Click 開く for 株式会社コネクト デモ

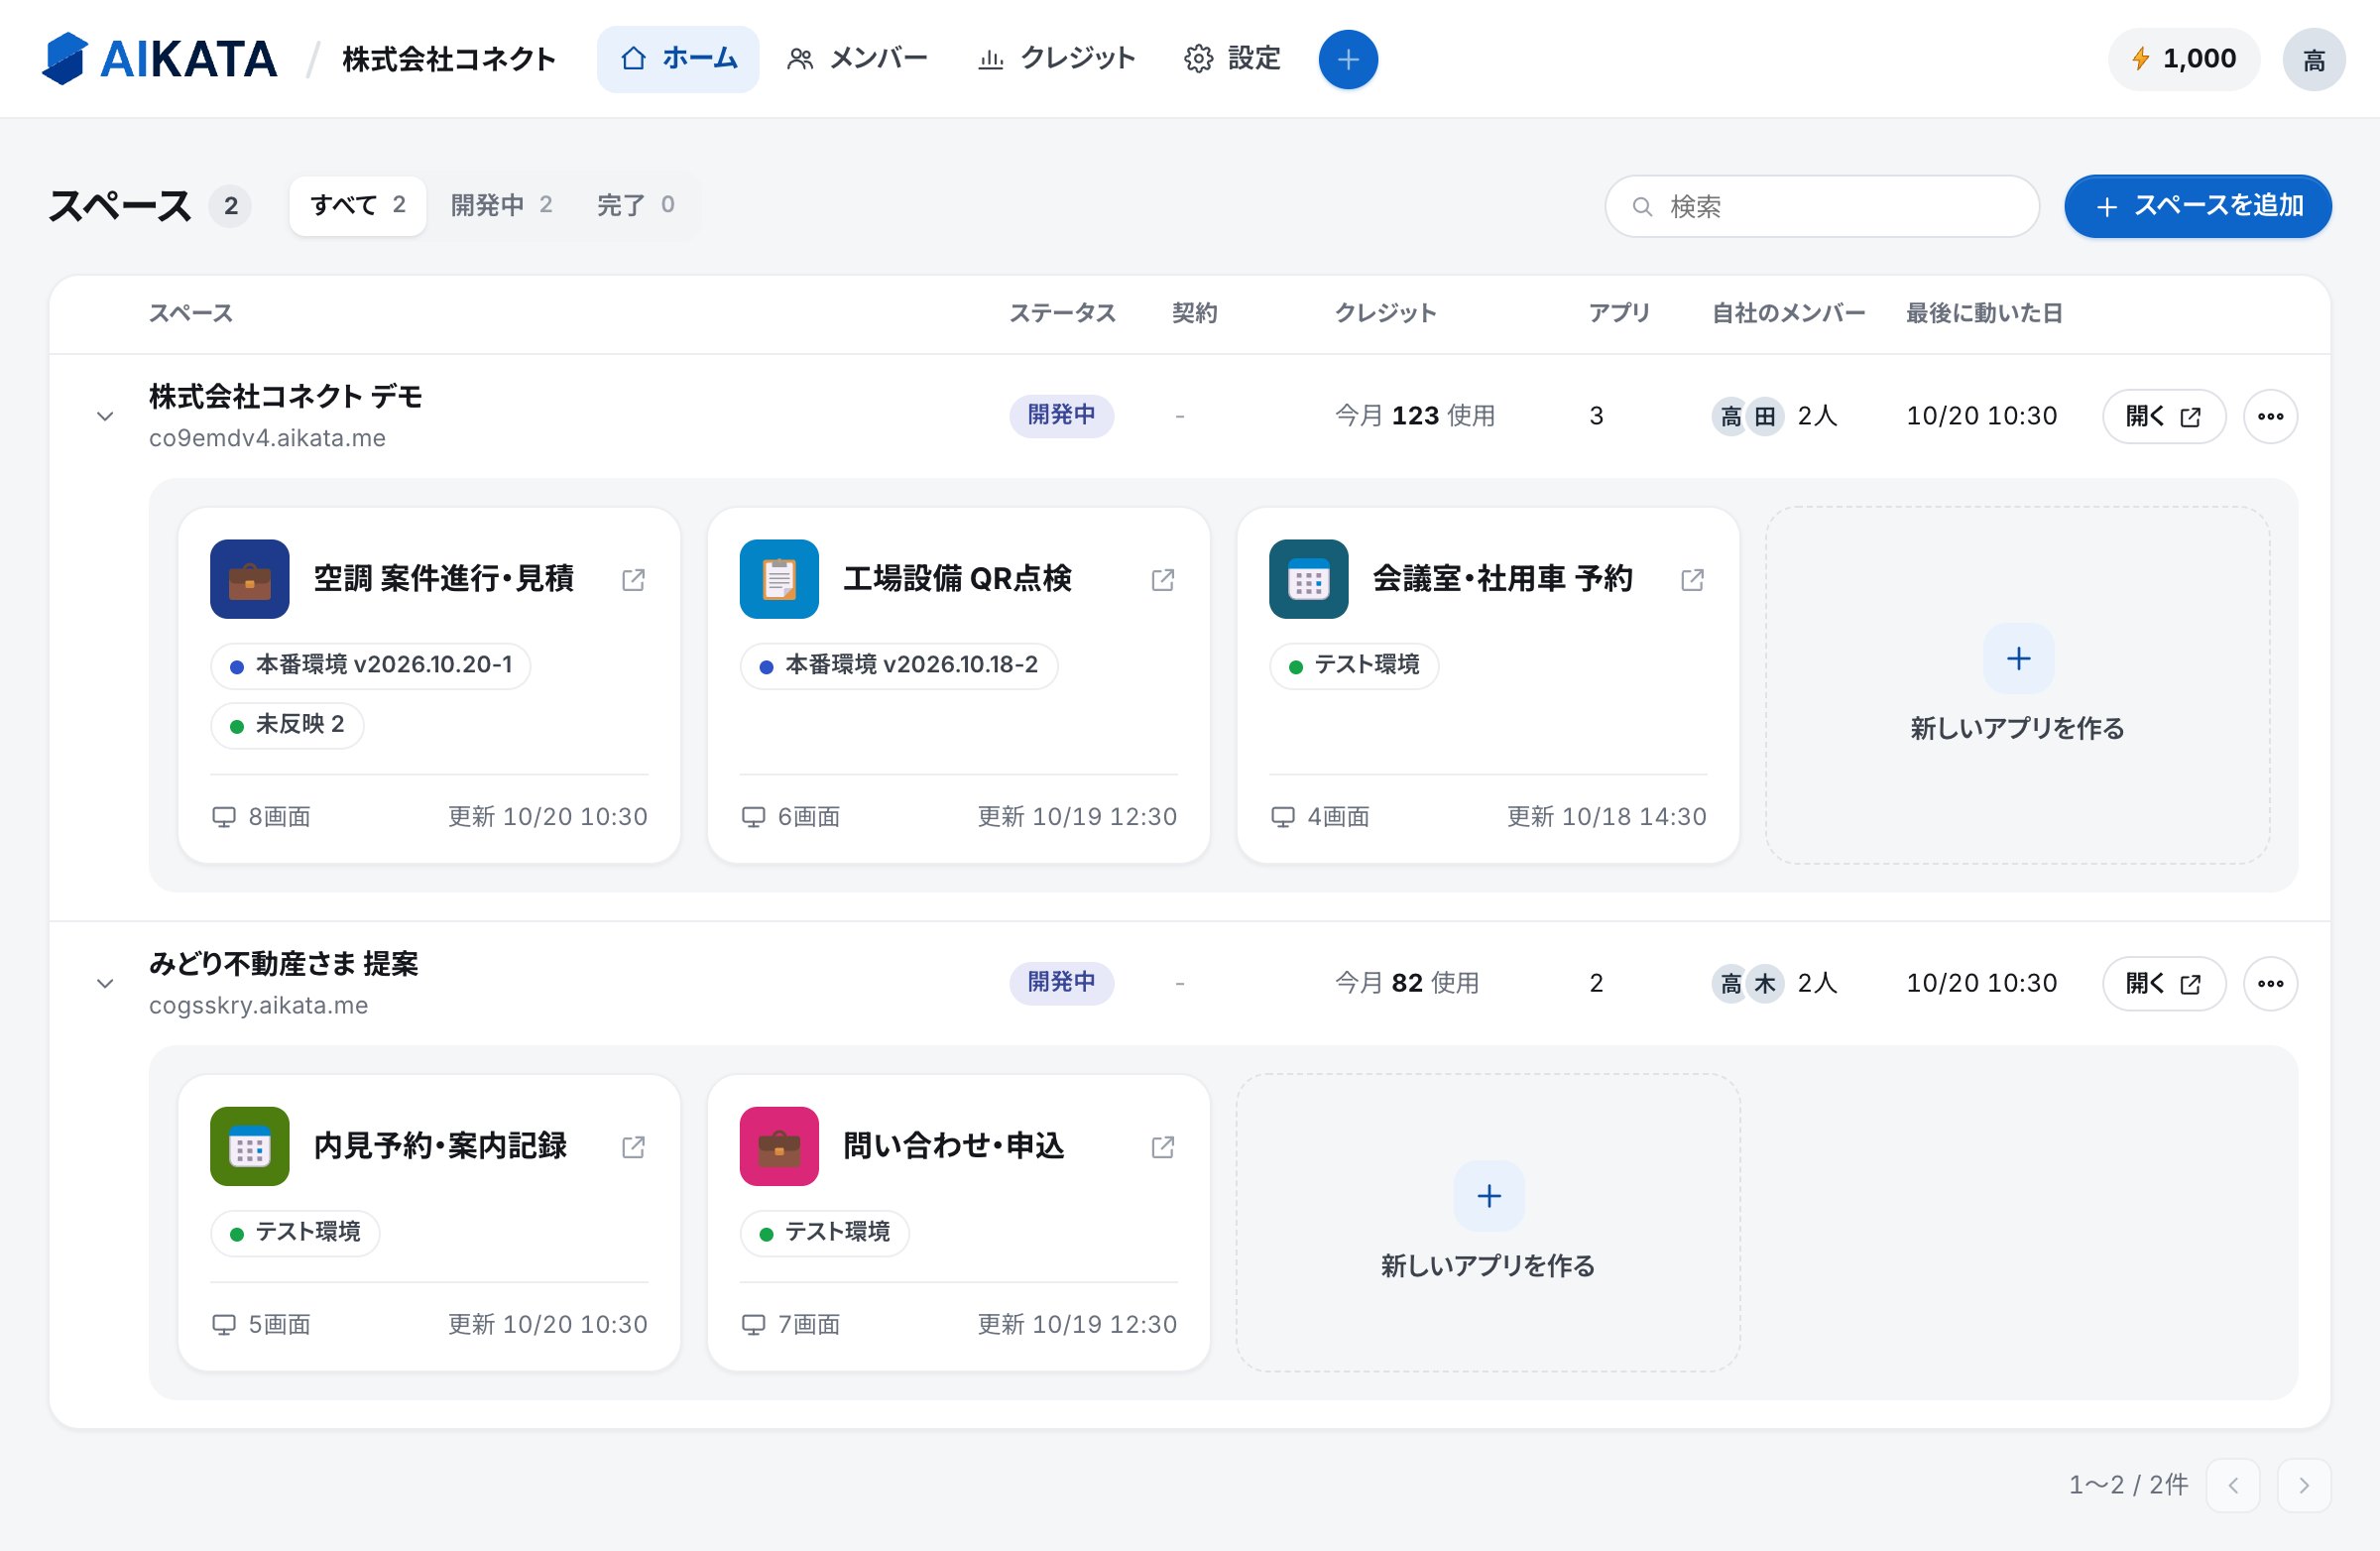[2163, 416]
